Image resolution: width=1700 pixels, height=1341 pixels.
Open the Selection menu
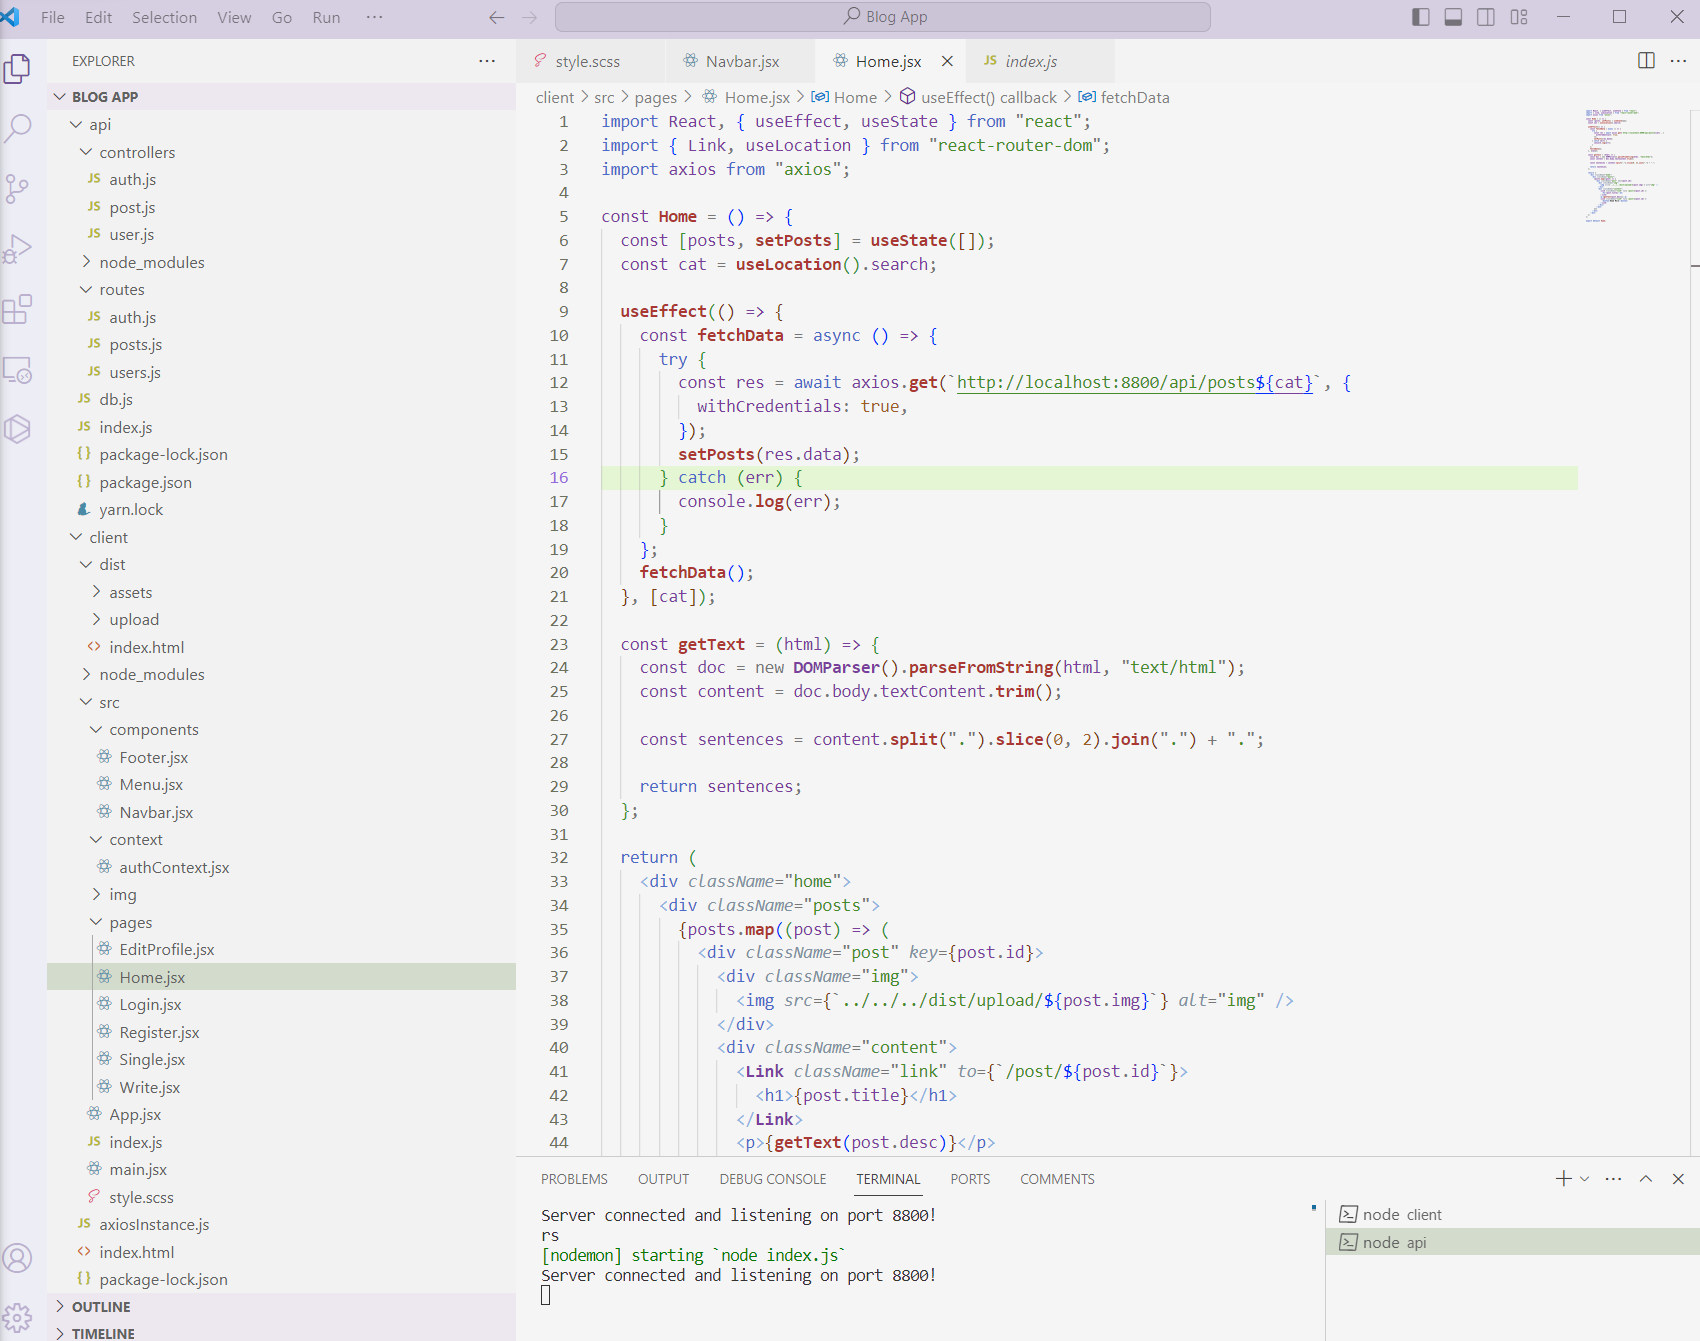pyautogui.click(x=165, y=17)
